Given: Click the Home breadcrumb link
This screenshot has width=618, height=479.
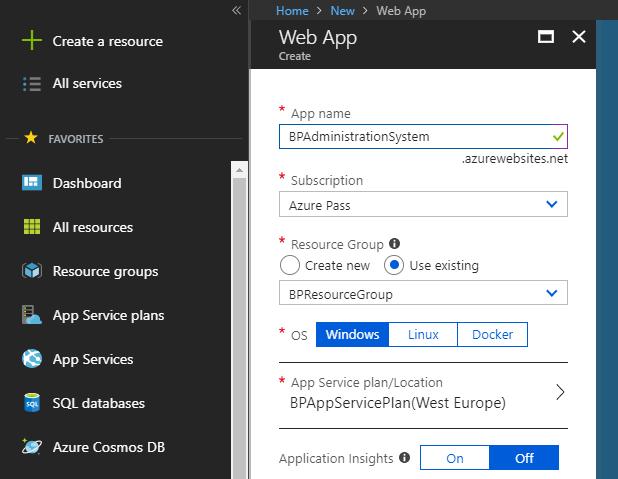Looking at the screenshot, I should [x=292, y=11].
